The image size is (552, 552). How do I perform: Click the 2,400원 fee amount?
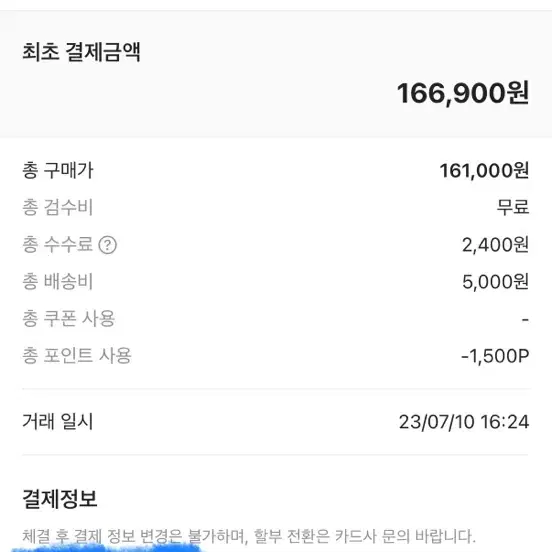click(496, 245)
